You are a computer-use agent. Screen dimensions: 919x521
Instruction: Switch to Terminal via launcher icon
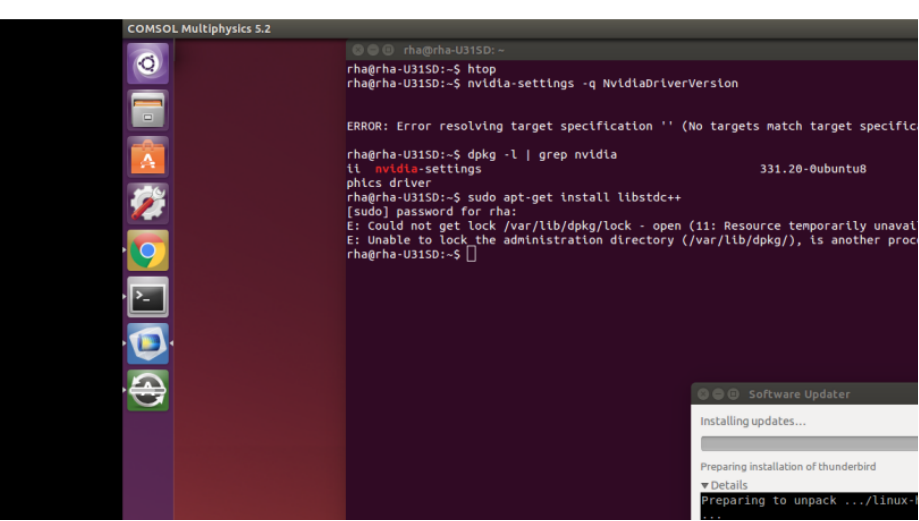[148, 297]
